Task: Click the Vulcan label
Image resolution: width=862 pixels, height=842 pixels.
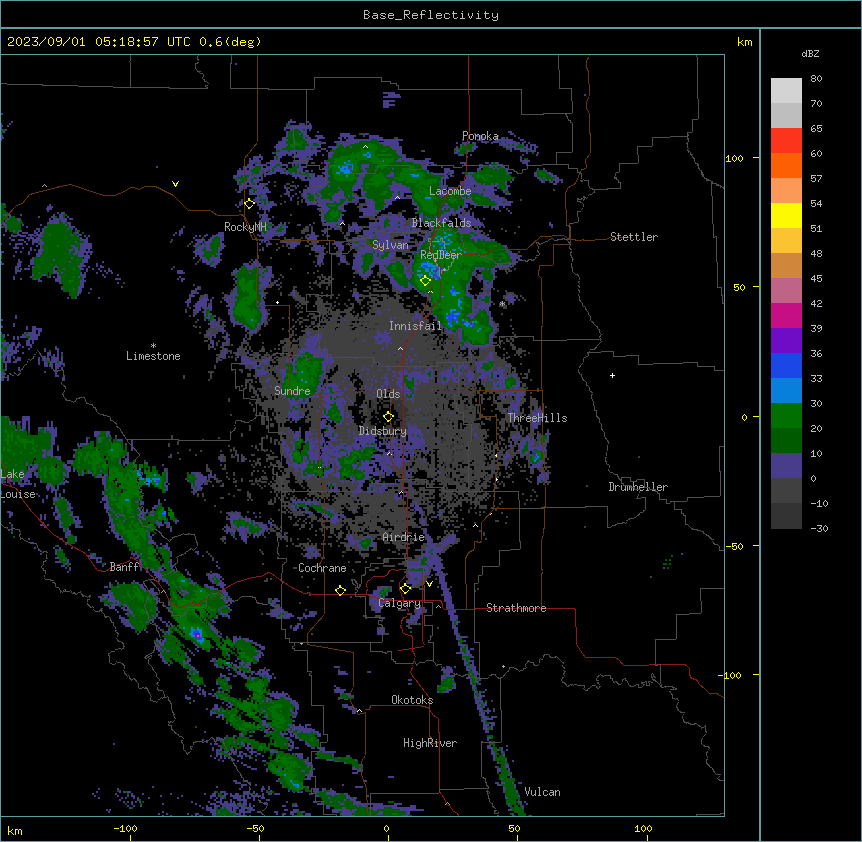Action: click(x=543, y=792)
